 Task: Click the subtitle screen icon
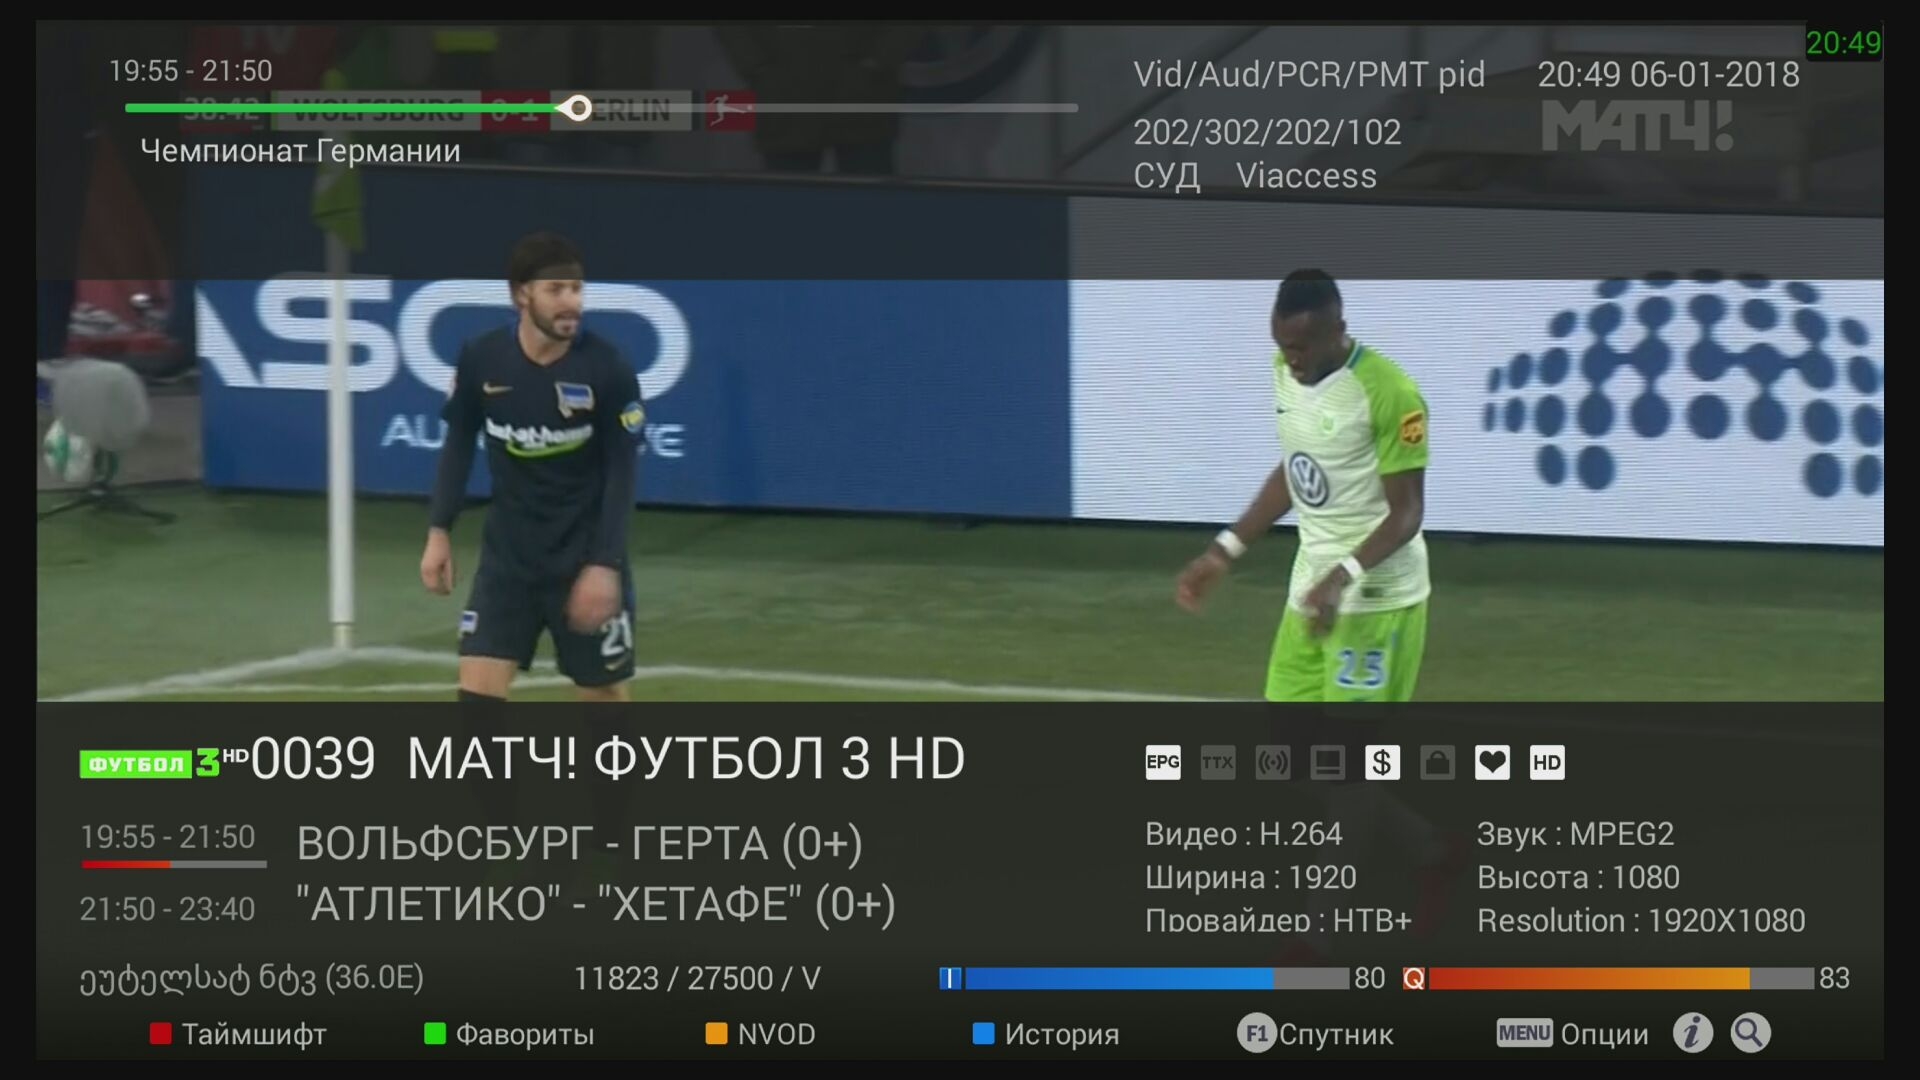1328,763
